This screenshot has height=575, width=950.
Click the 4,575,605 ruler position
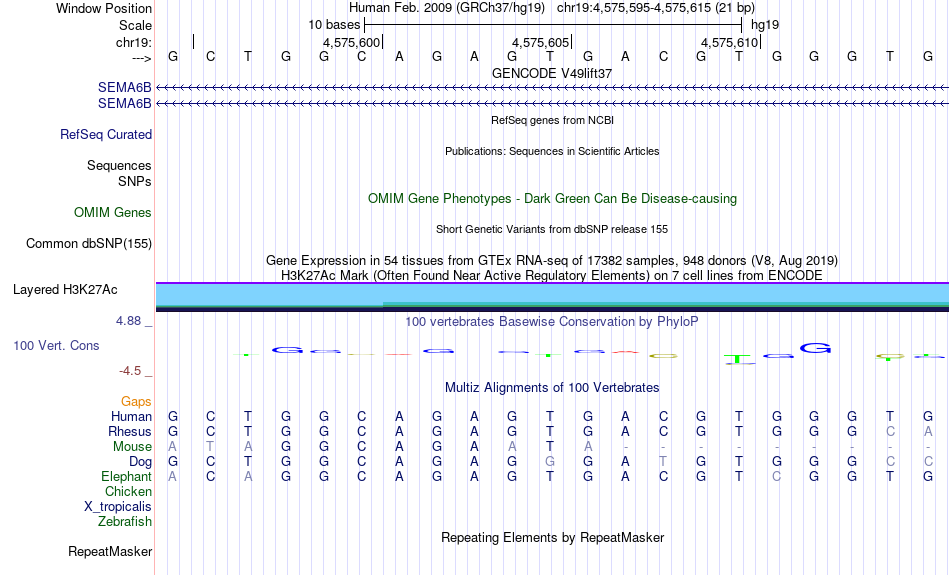coord(540,42)
